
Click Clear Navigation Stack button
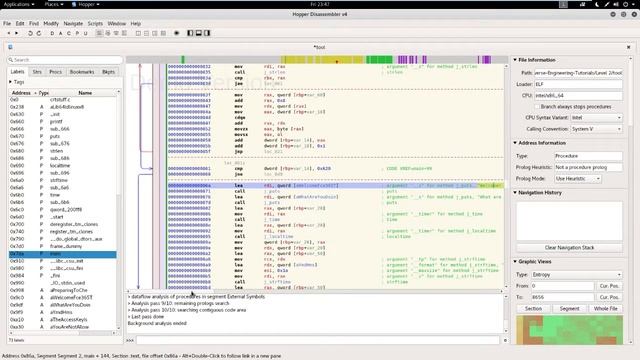click(x=569, y=248)
